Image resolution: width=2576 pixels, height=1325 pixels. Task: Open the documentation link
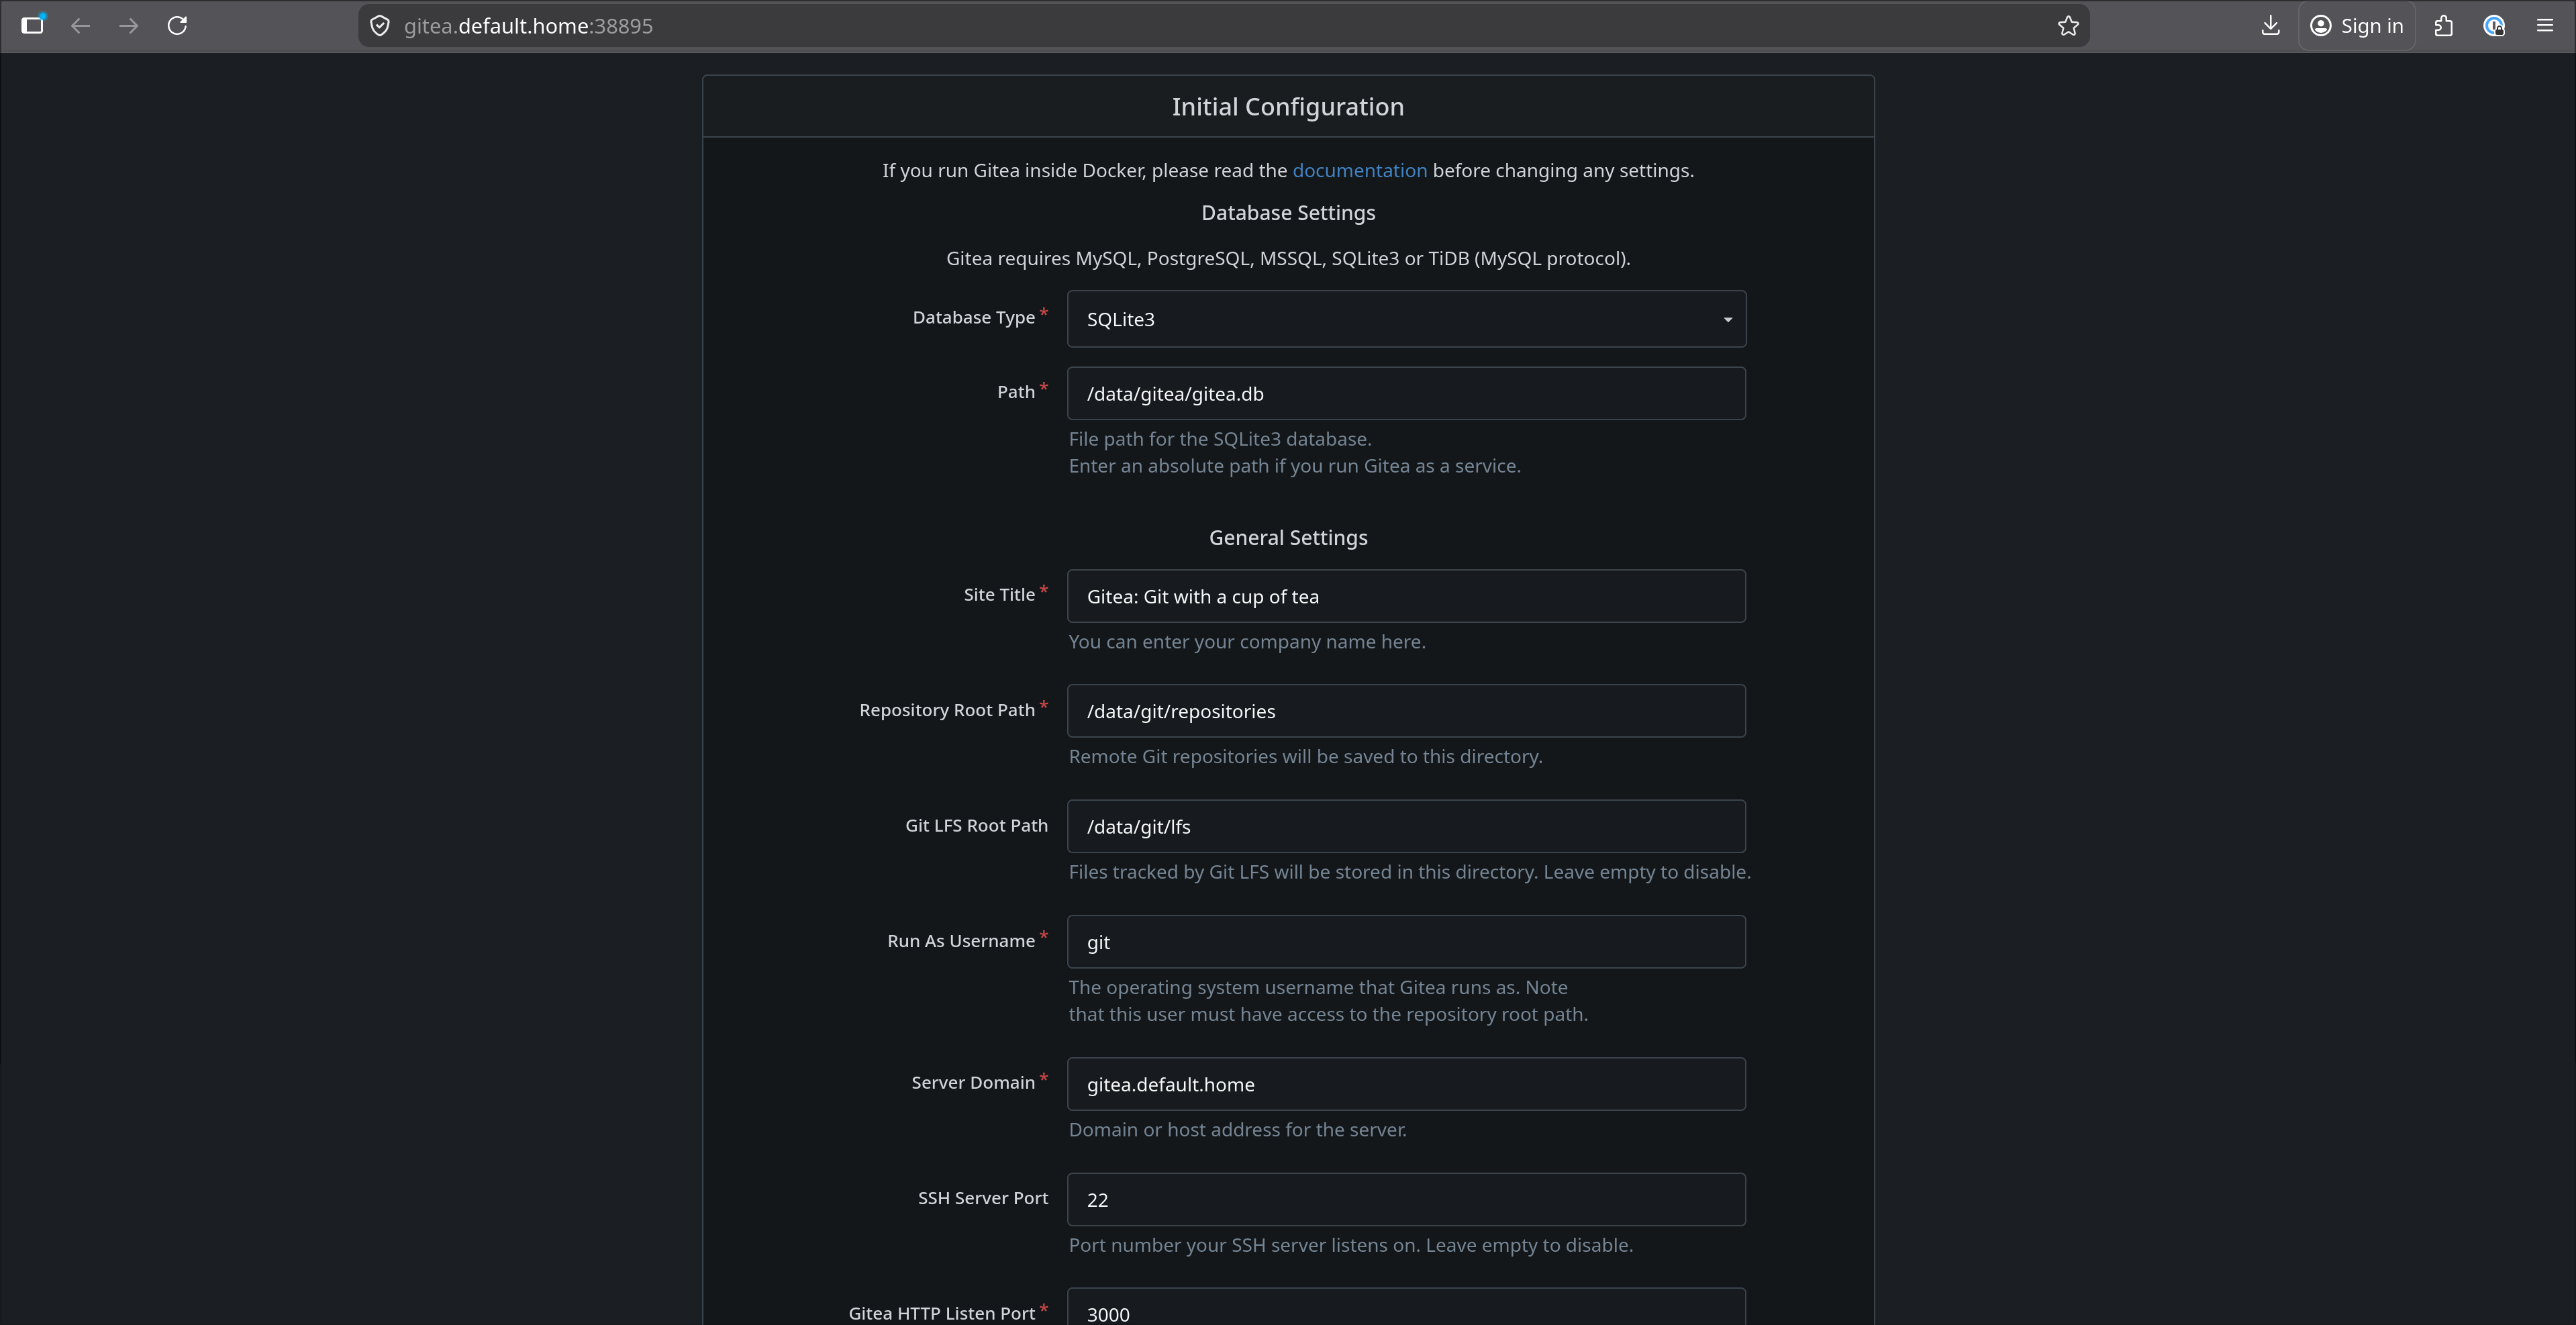(1359, 170)
